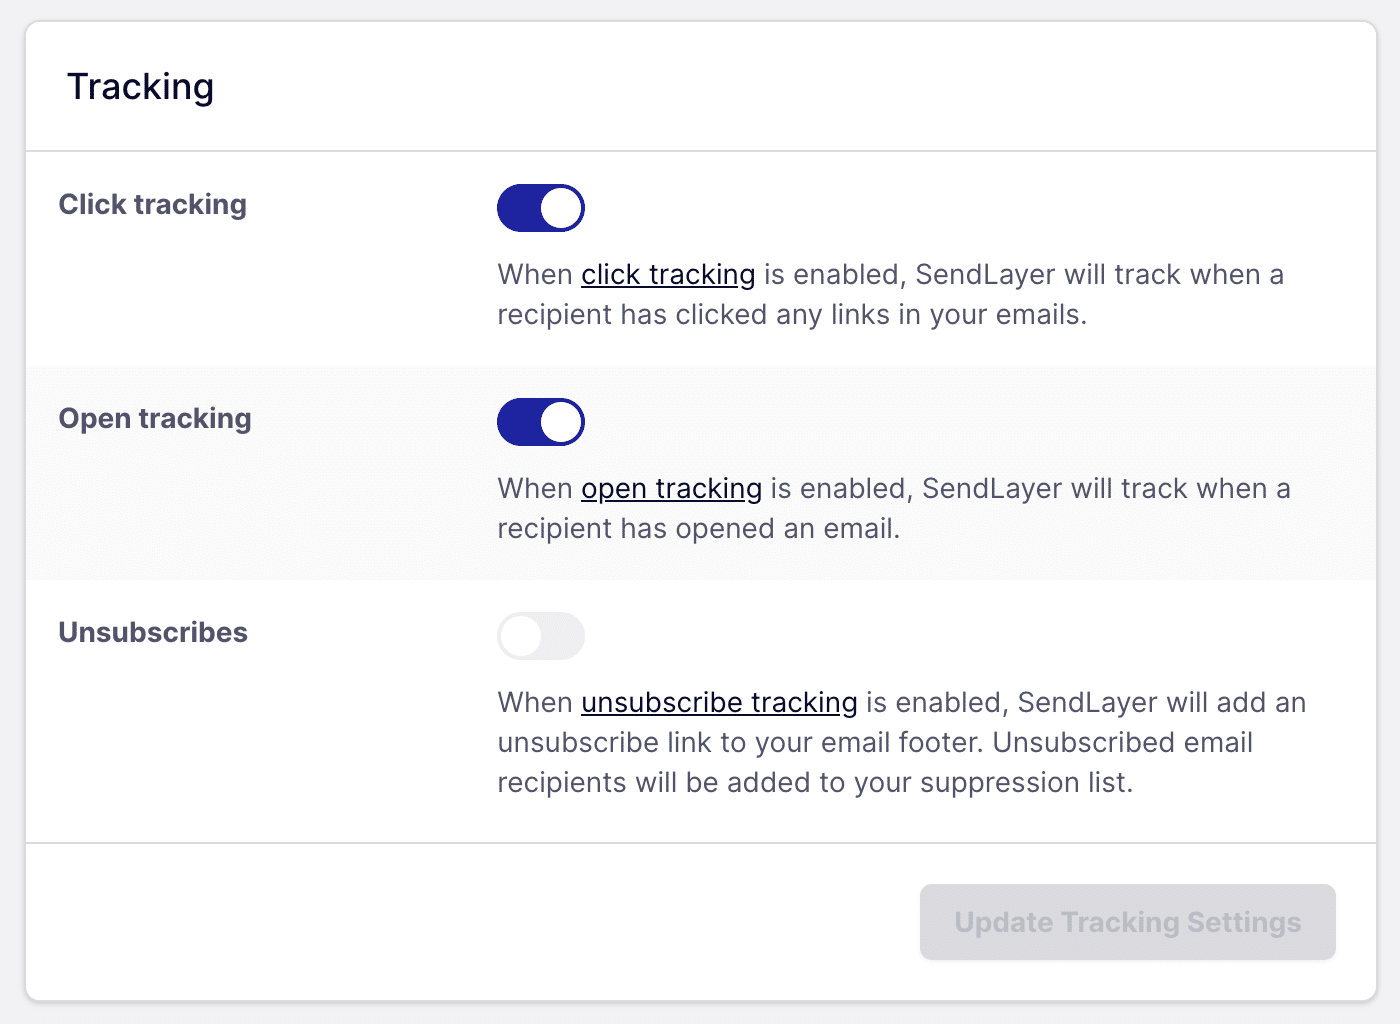The image size is (1400, 1024).
Task: Click the knob of the Unsubscribes switch
Action: click(x=521, y=635)
